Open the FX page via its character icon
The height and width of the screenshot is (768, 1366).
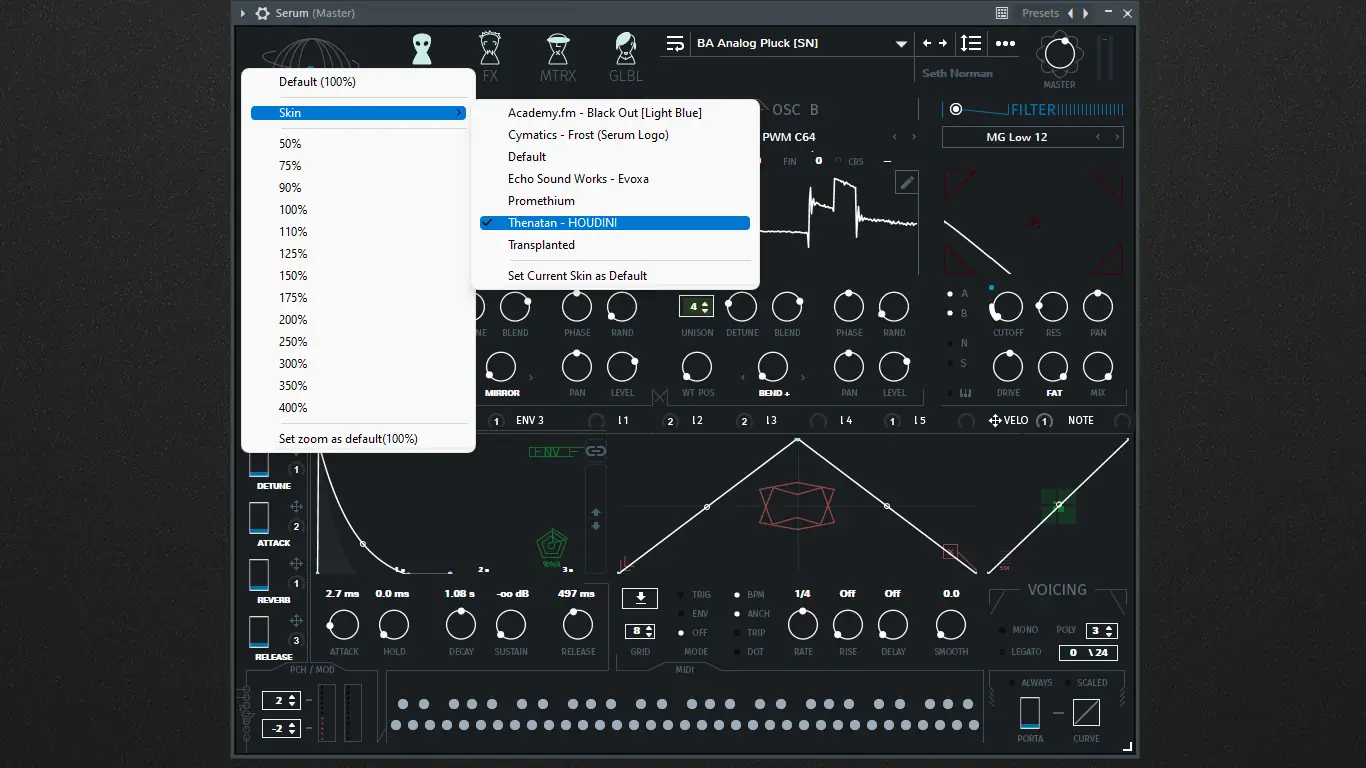coord(489,49)
